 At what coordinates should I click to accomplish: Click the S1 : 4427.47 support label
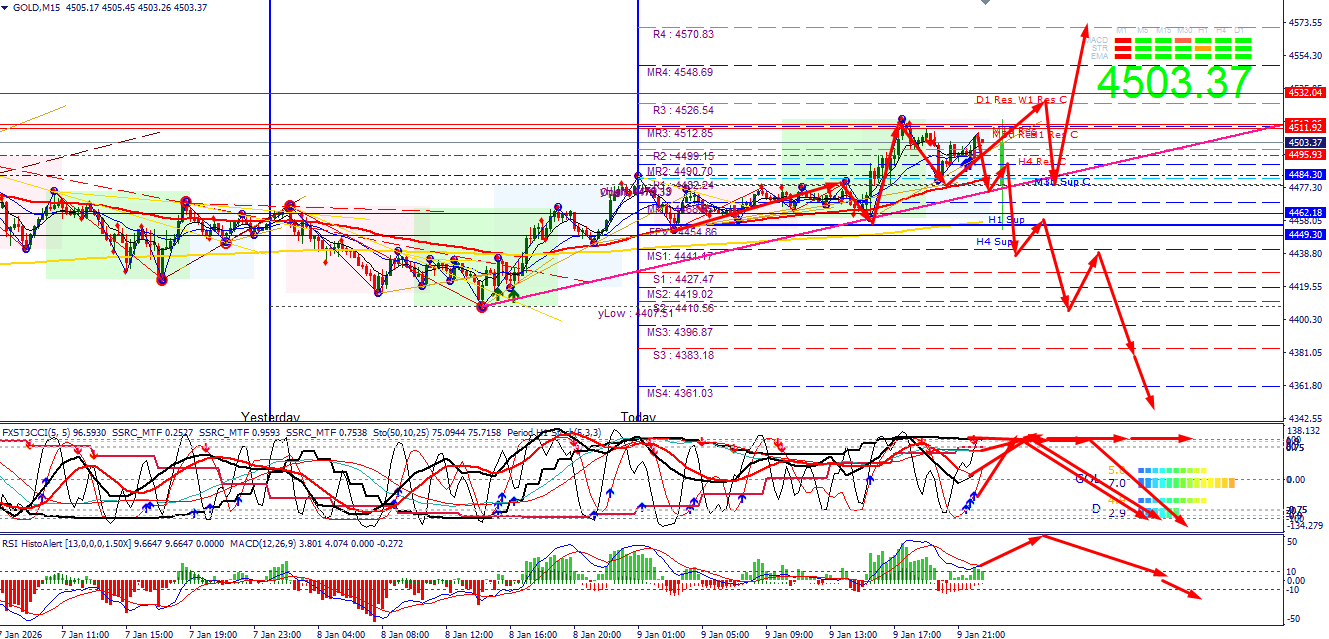tap(683, 279)
